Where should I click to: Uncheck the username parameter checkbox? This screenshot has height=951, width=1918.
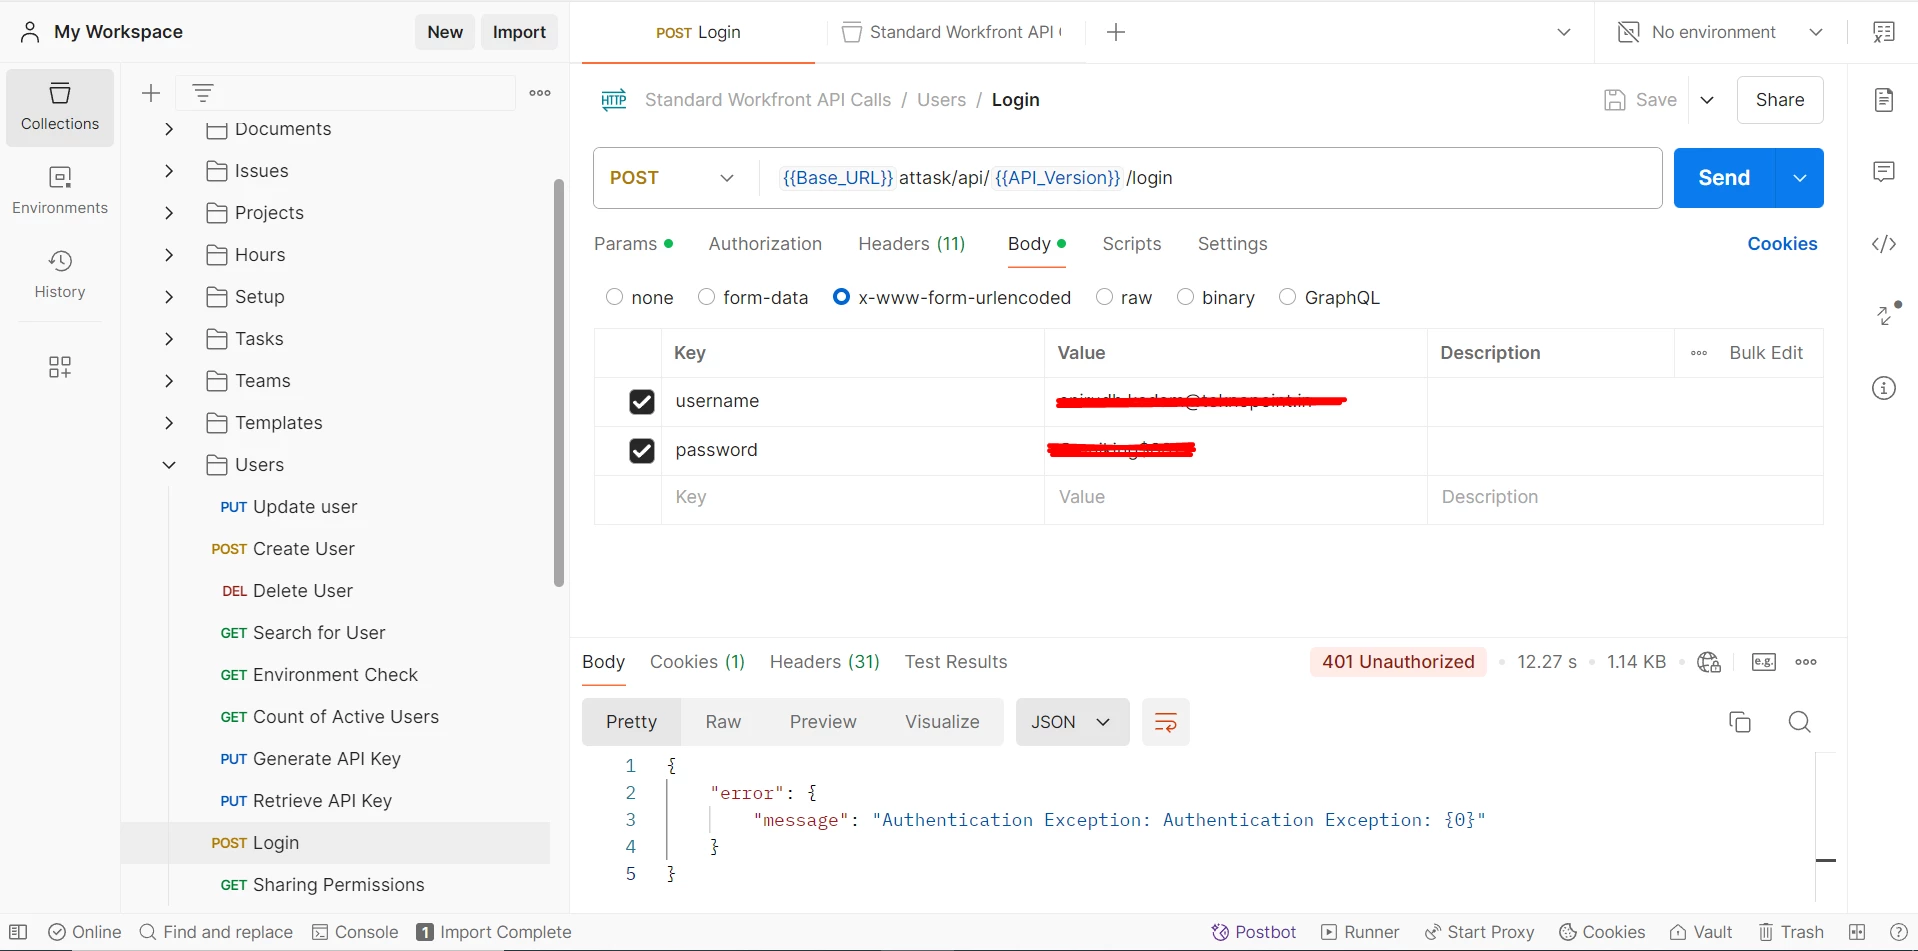point(642,402)
